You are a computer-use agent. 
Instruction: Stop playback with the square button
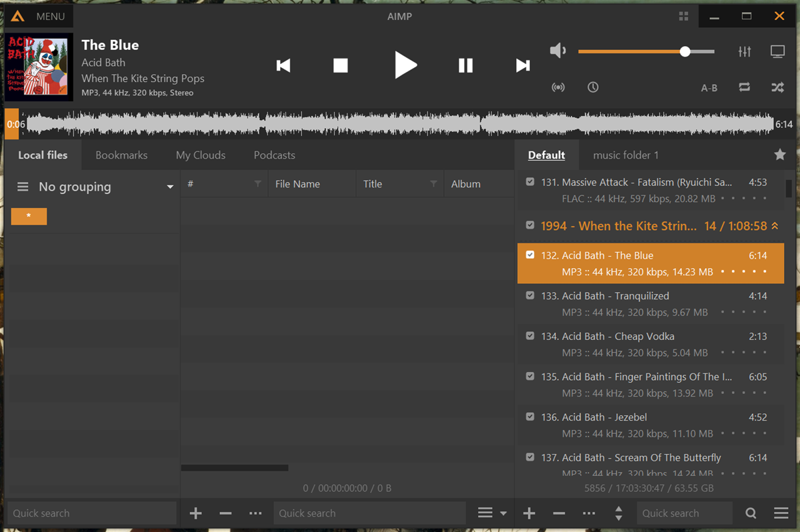coord(340,65)
